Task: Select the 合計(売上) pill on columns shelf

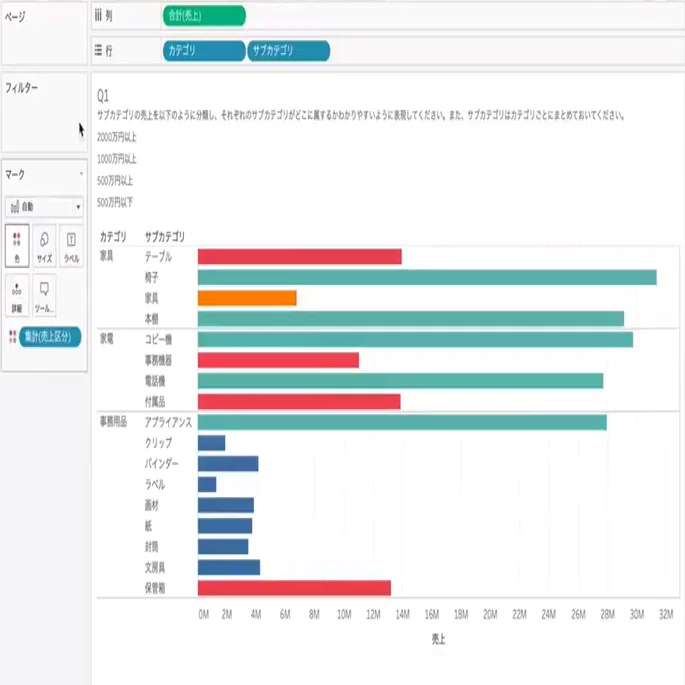Action: click(204, 16)
